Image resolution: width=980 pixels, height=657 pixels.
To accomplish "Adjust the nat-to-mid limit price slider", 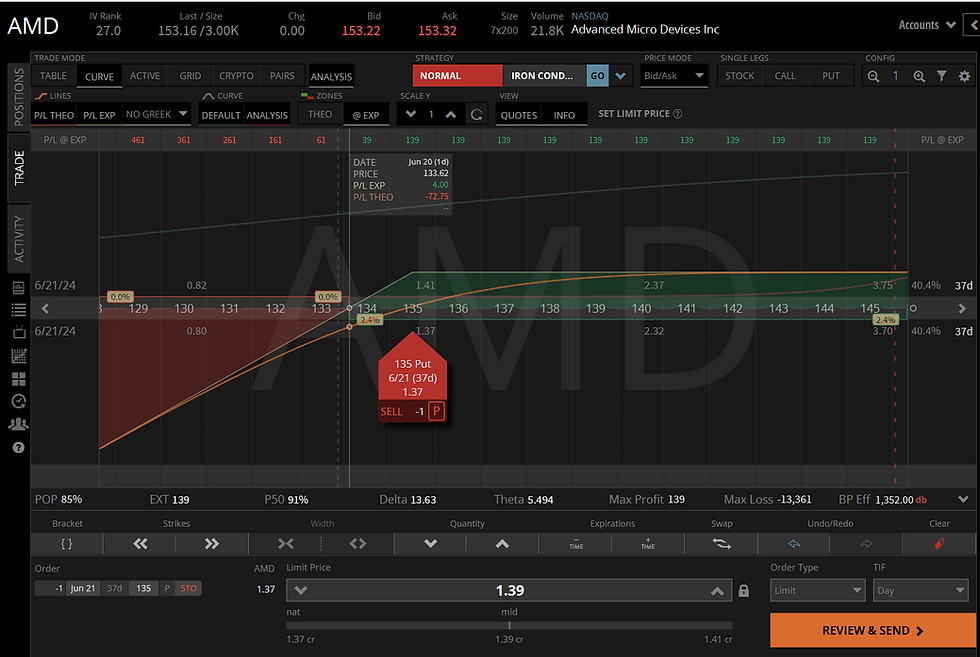I will pos(509,625).
